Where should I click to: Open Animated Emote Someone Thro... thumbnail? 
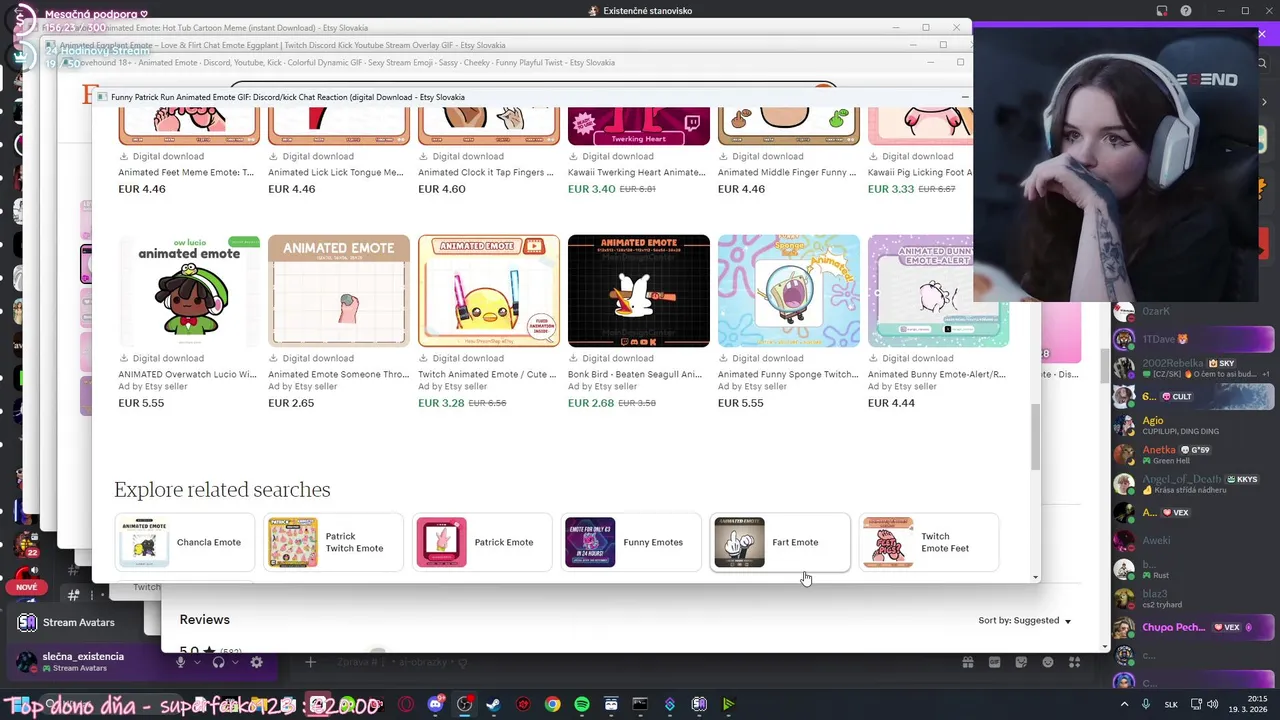pos(339,291)
